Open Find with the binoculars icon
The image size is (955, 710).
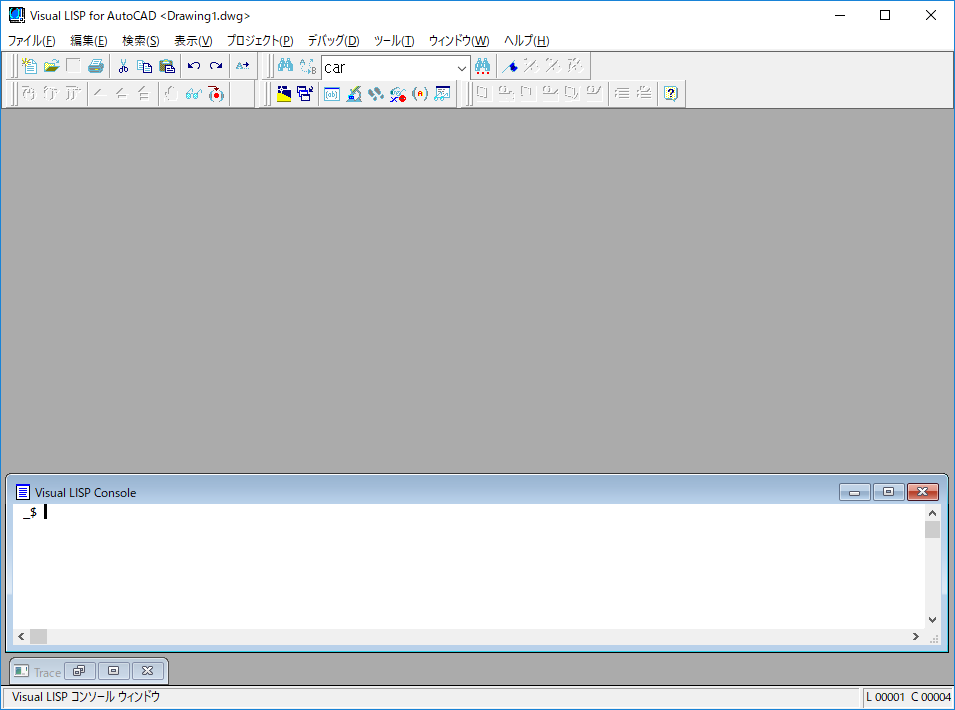tap(285, 66)
